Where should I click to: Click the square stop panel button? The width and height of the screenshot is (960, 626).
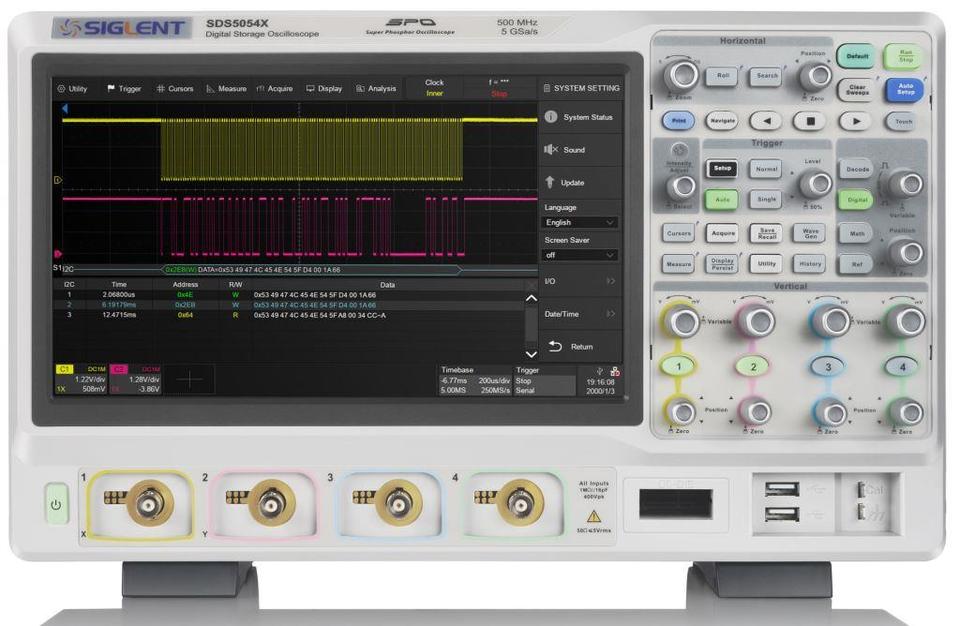[x=810, y=121]
